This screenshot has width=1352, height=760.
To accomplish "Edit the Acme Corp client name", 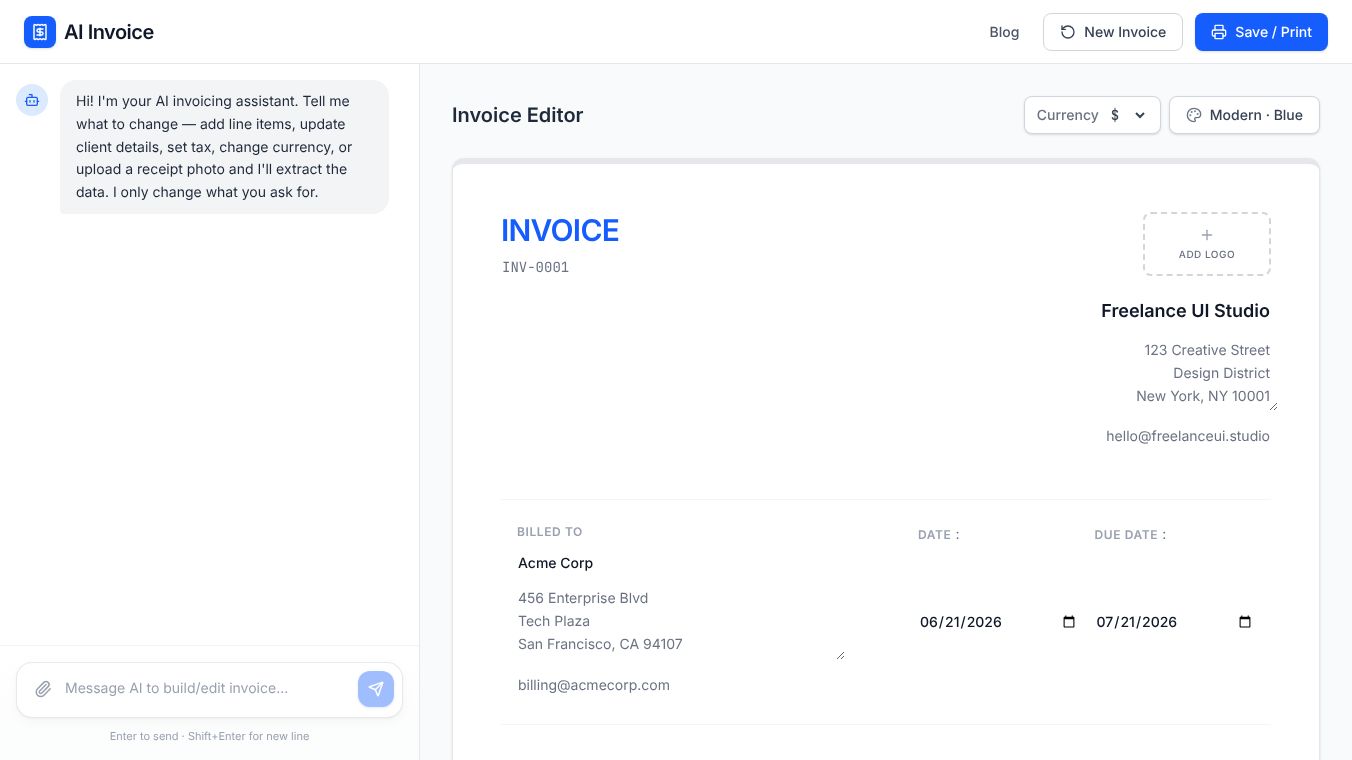I will [556, 563].
